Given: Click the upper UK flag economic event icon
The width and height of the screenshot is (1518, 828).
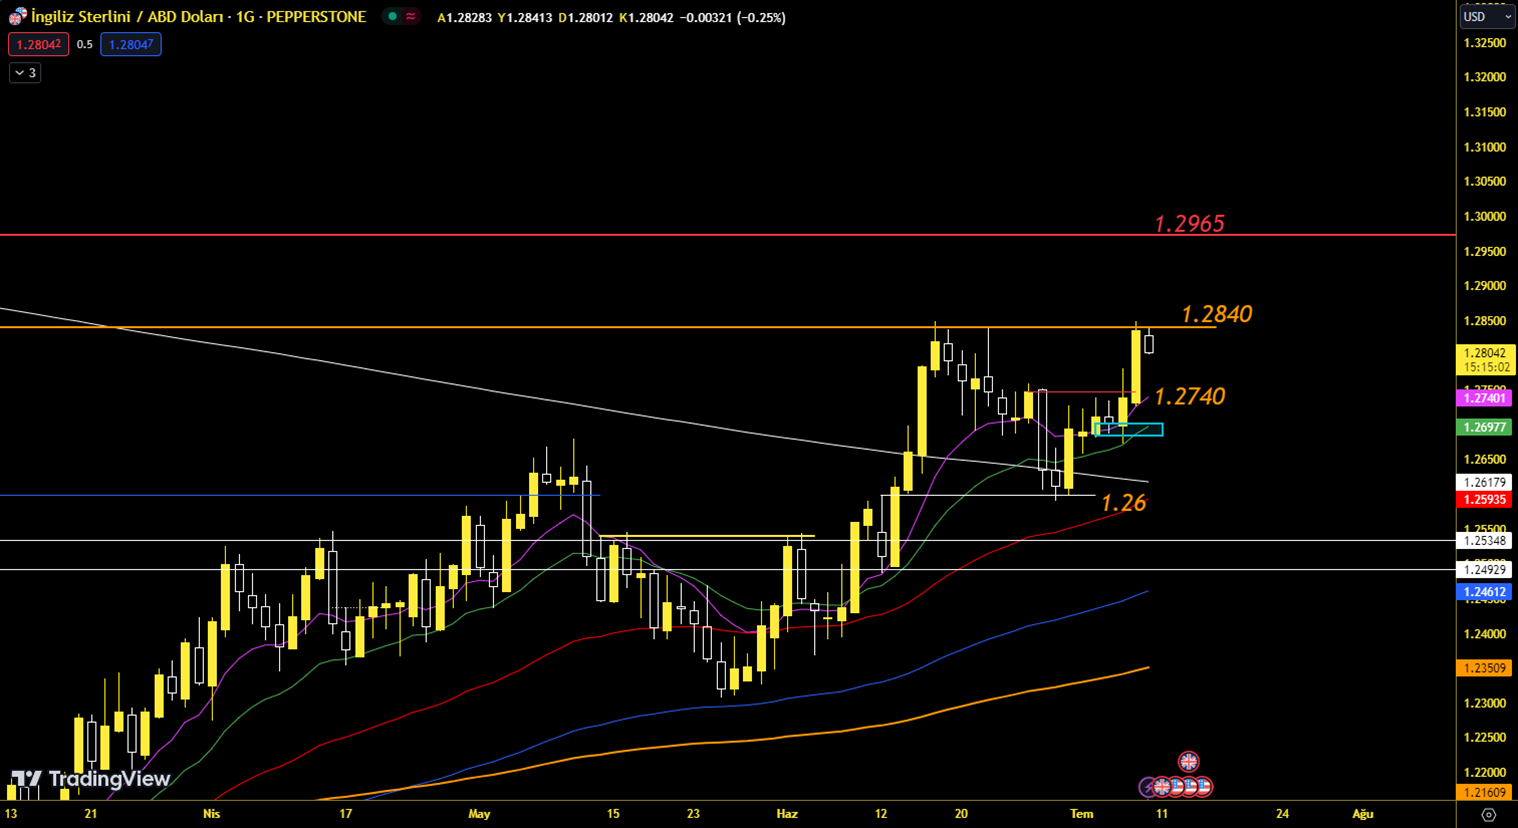Looking at the screenshot, I should [x=1188, y=762].
